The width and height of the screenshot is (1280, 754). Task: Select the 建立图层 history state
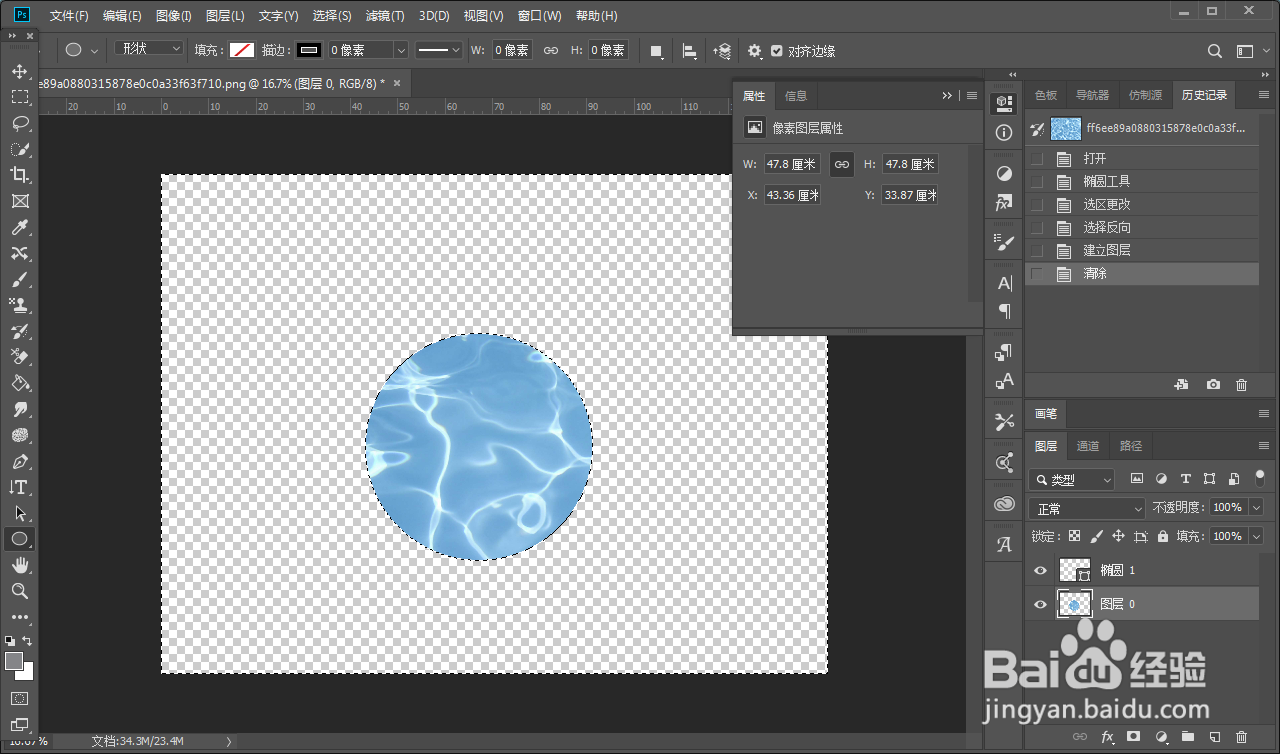[x=1141, y=251]
